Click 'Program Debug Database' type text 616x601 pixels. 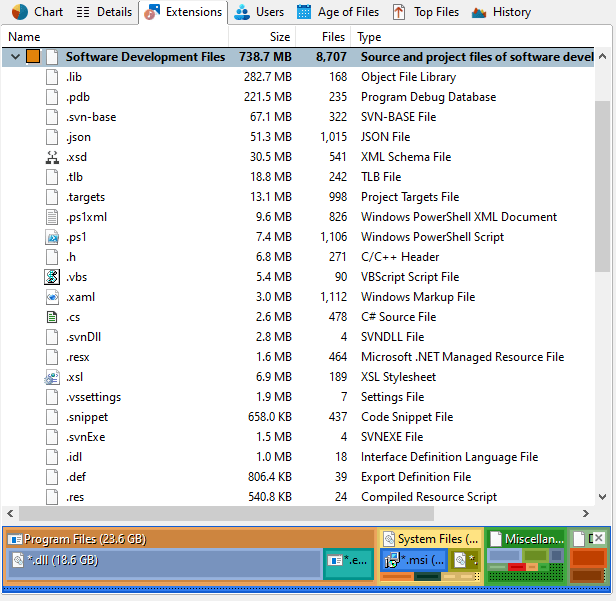pyautogui.click(x=428, y=97)
